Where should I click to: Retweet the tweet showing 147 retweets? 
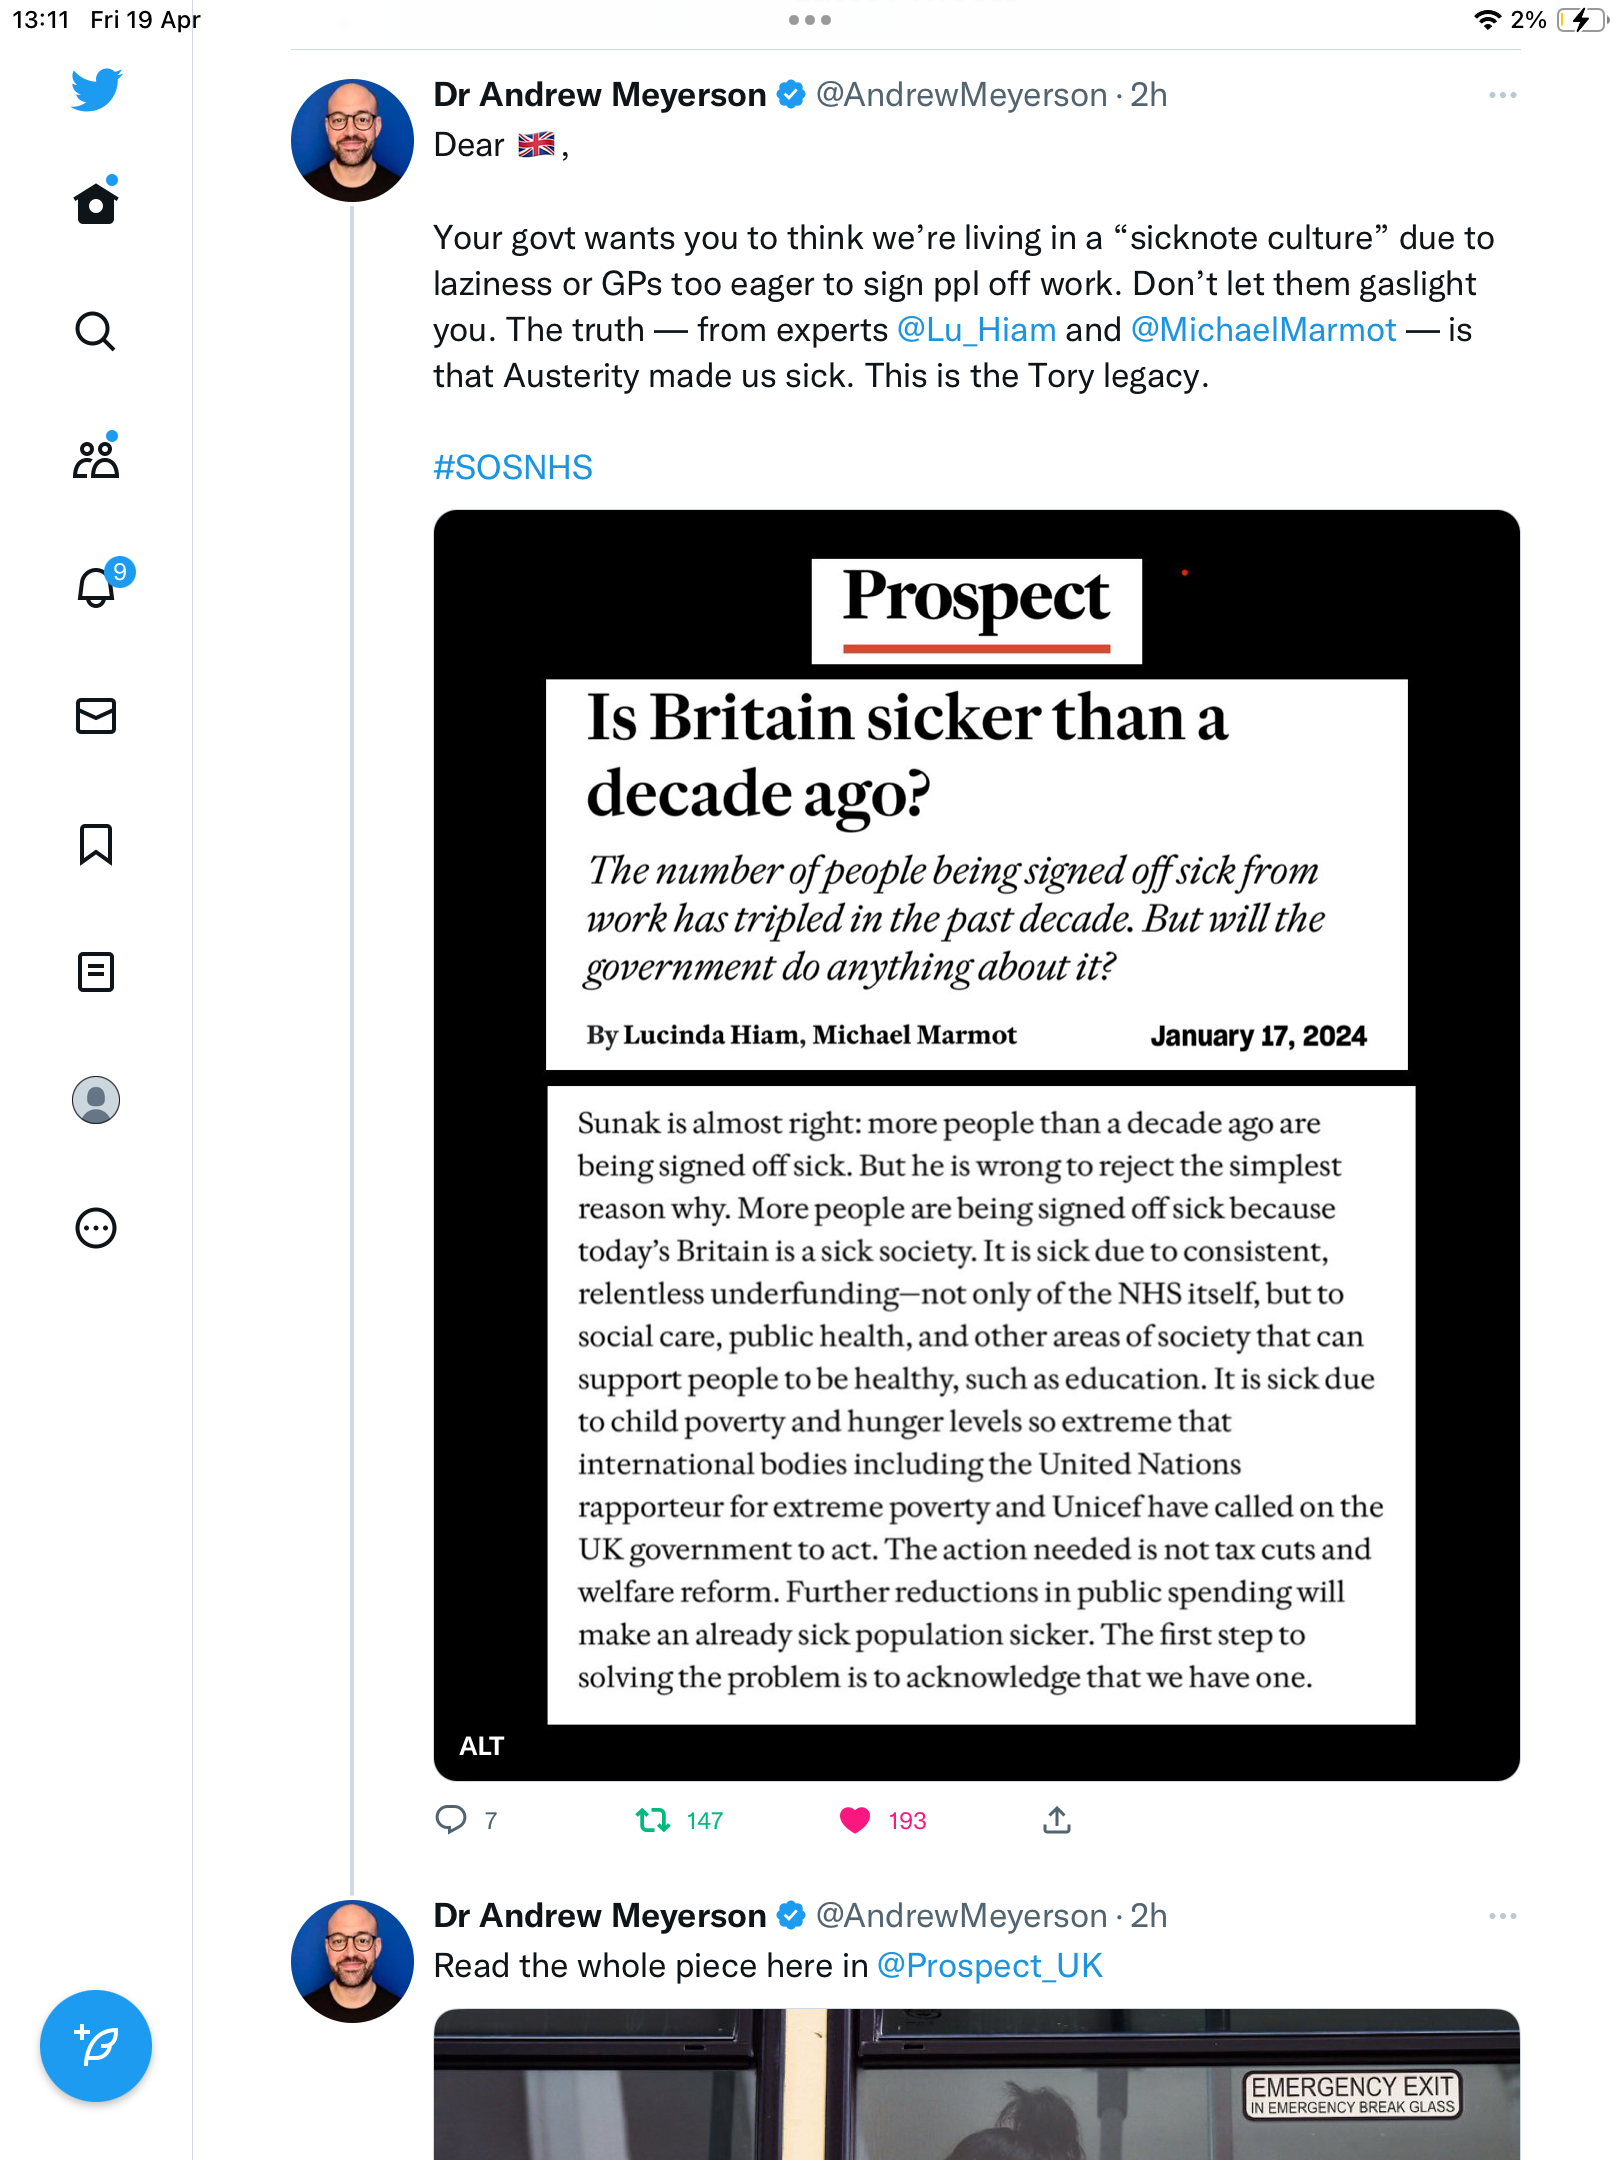pos(653,1820)
